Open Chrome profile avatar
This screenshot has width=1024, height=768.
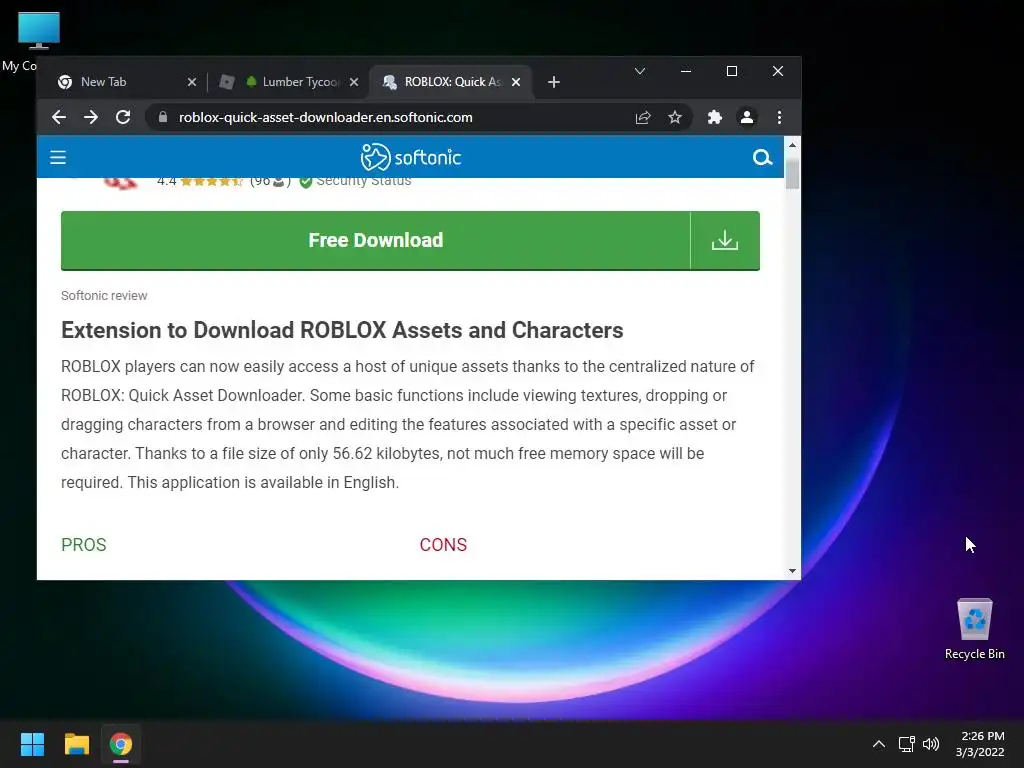(746, 118)
